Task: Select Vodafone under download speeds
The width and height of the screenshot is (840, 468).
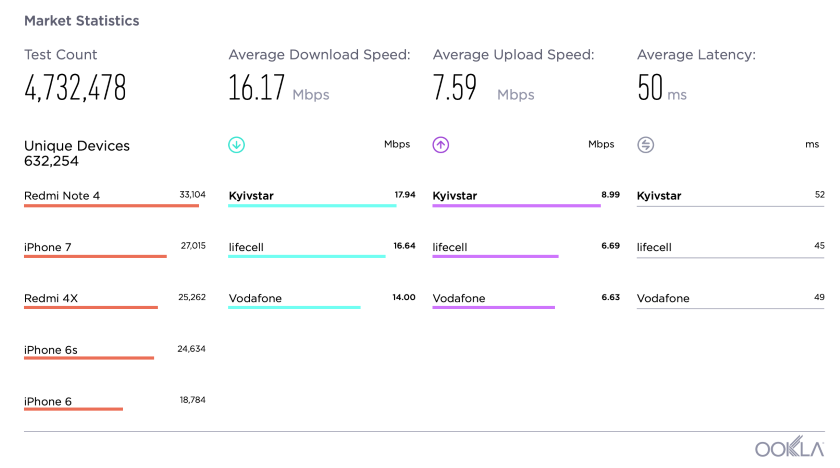Action: 255,298
